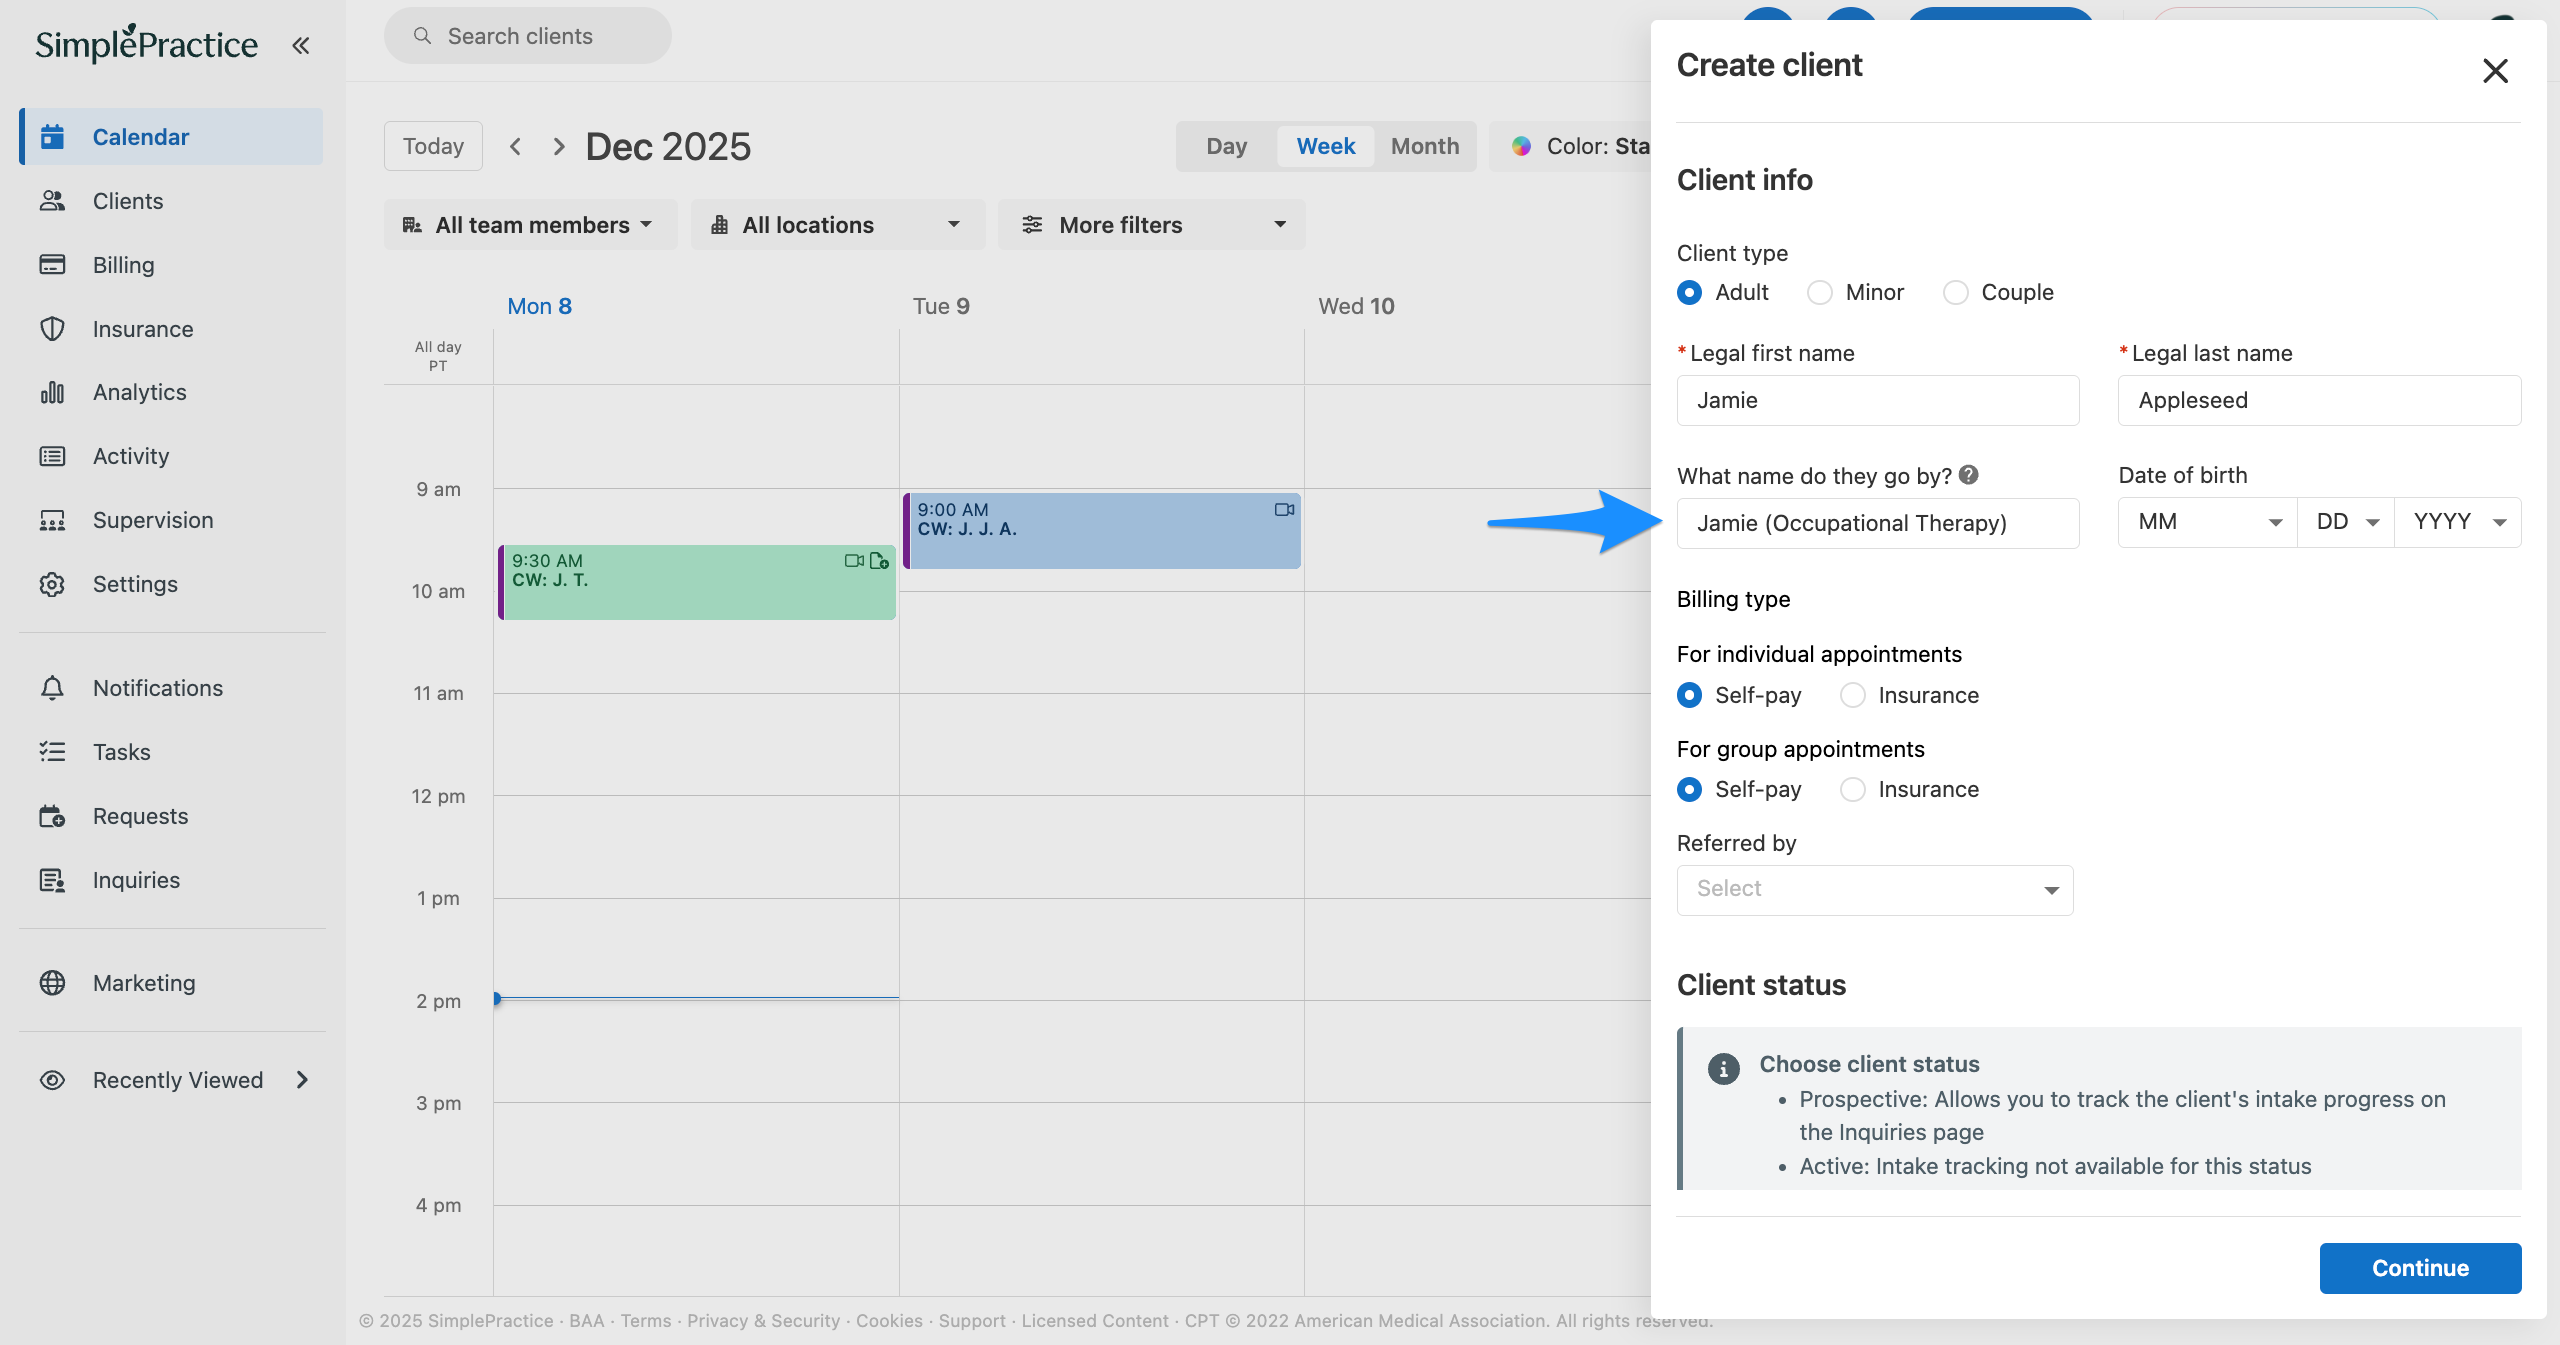Click the Notifications bell icon

52,688
